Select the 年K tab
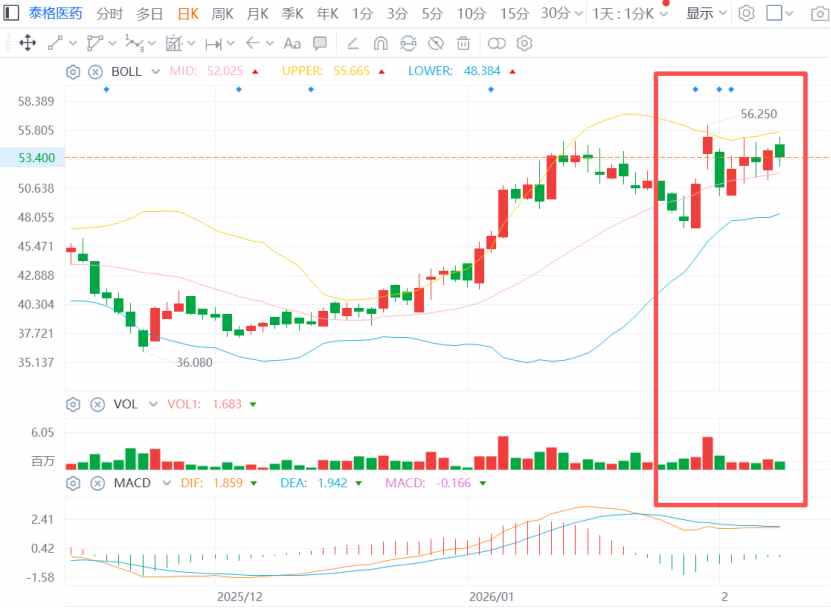 (x=327, y=13)
